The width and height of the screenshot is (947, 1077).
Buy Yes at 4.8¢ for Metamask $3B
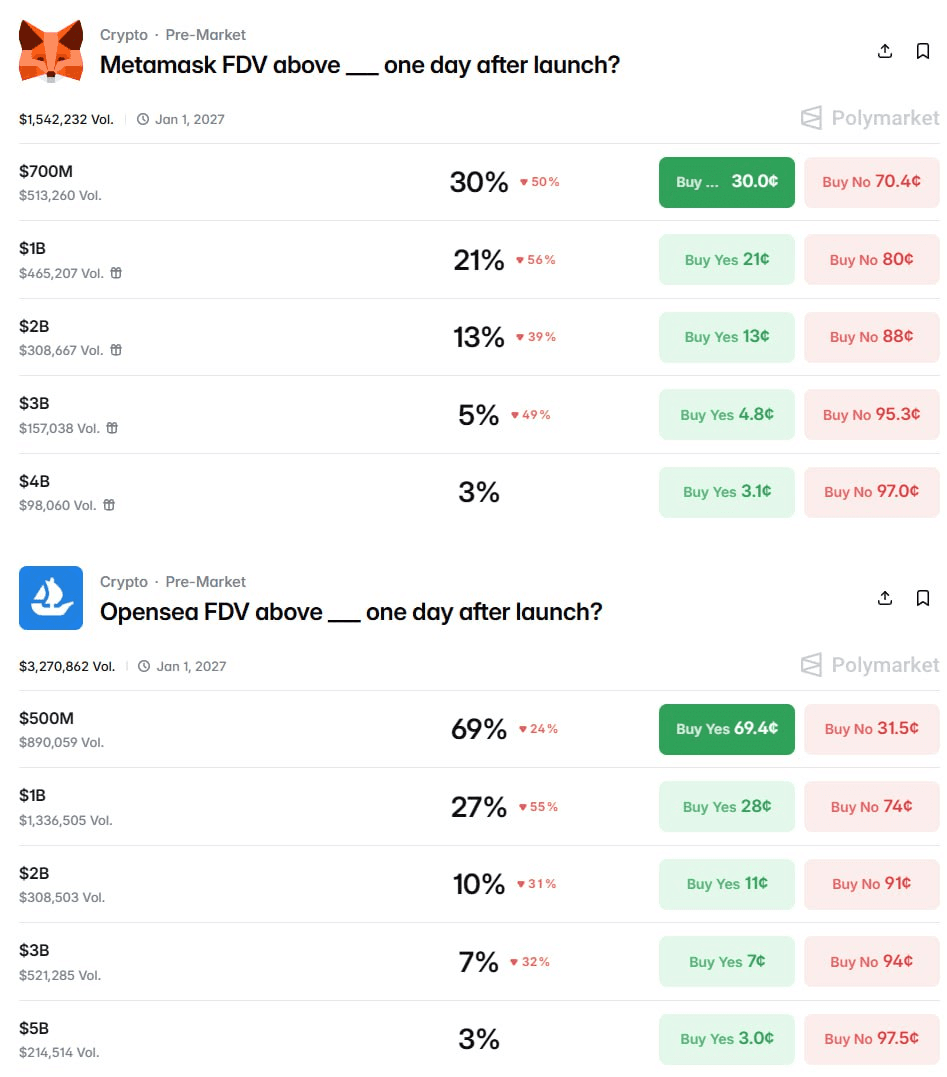point(726,415)
